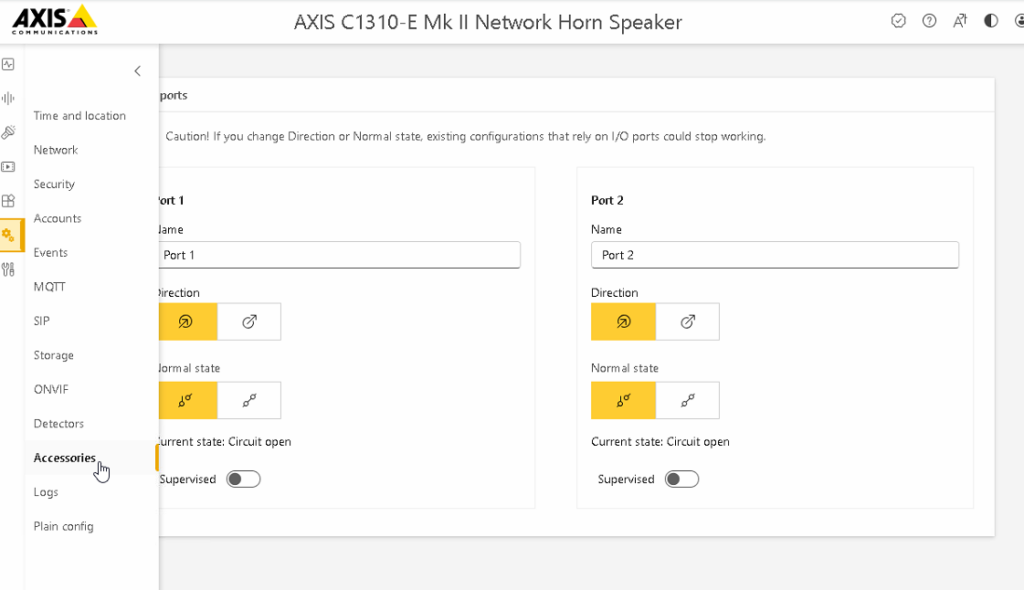Toggle the contrast theme icon in header
Screen dimensions: 1024x590
click(x=991, y=21)
